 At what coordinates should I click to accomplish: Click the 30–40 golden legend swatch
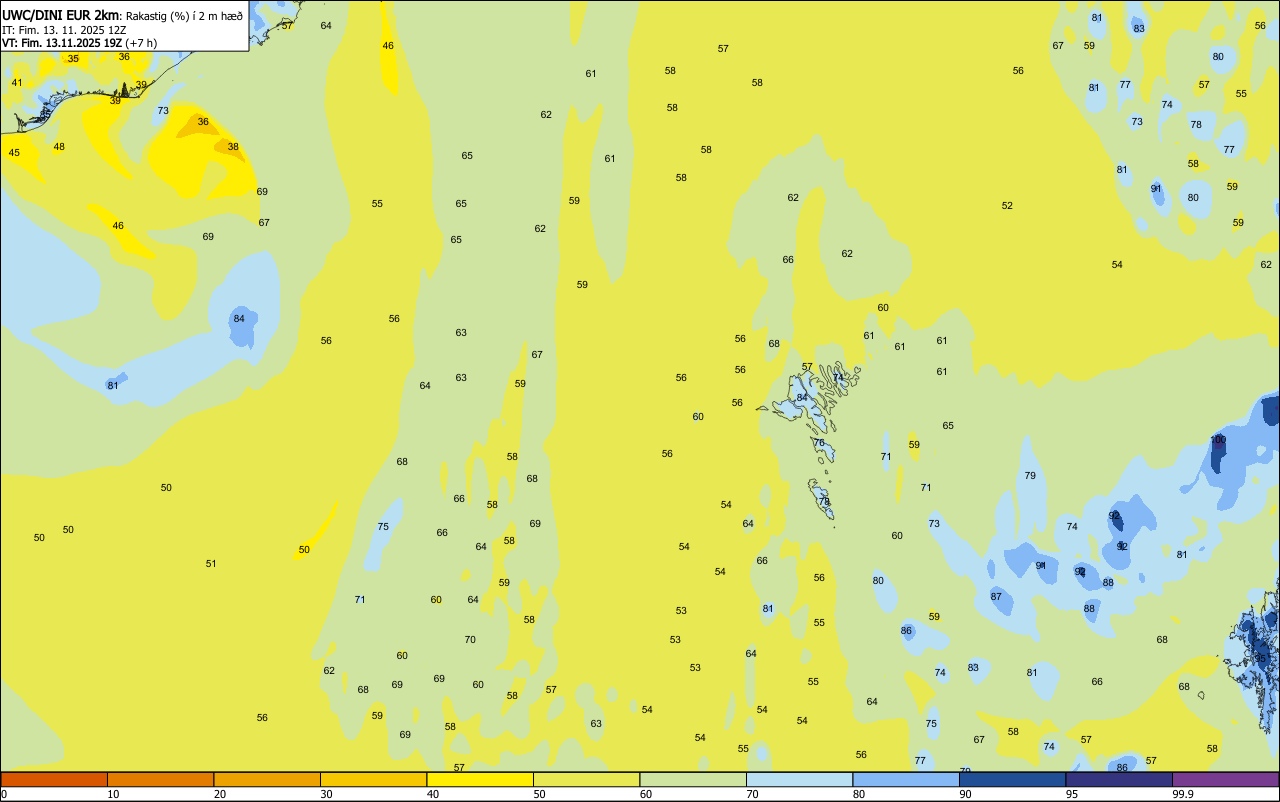pos(373,779)
